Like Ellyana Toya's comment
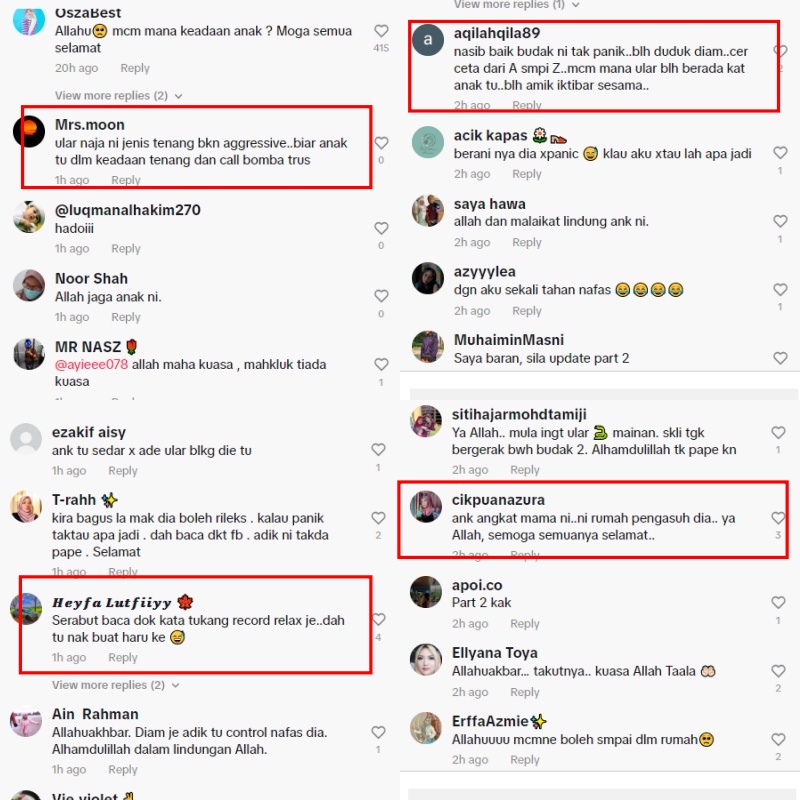This screenshot has width=800, height=800. (x=778, y=671)
